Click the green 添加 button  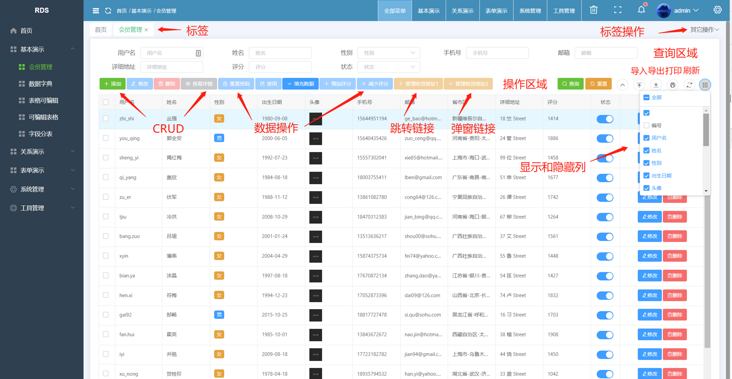[x=112, y=84]
